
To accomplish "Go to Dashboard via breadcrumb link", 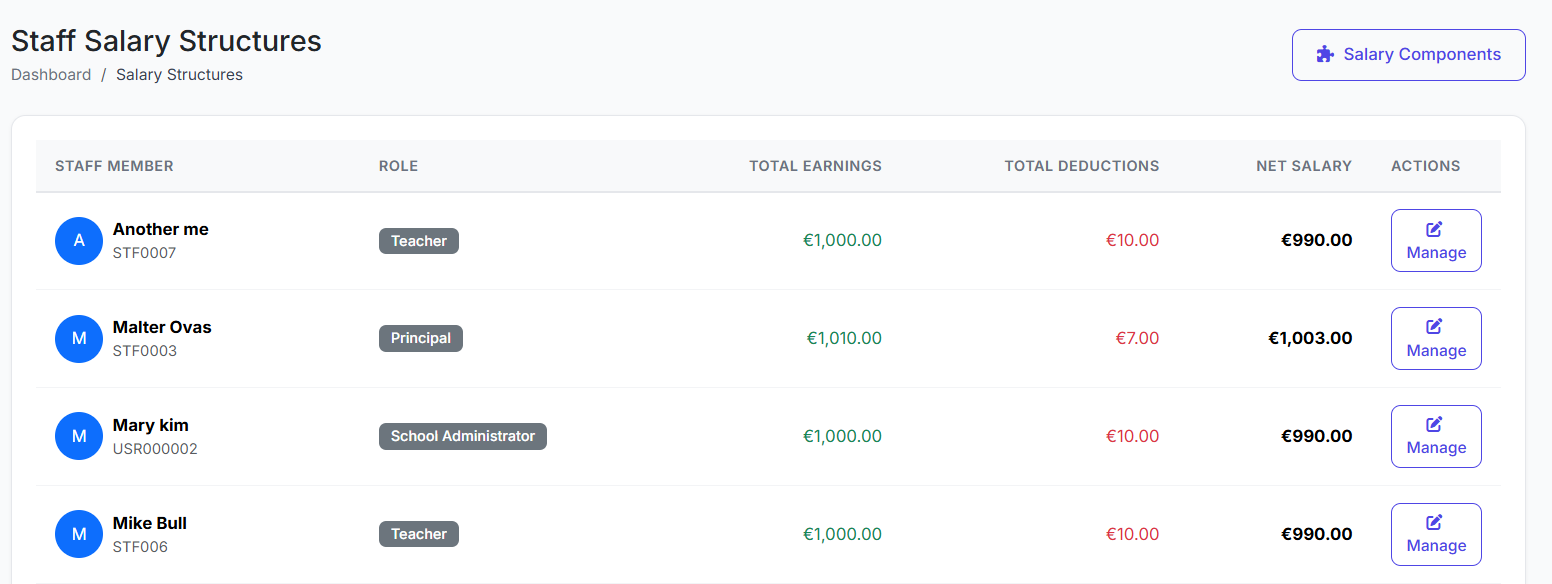I will (x=51, y=75).
